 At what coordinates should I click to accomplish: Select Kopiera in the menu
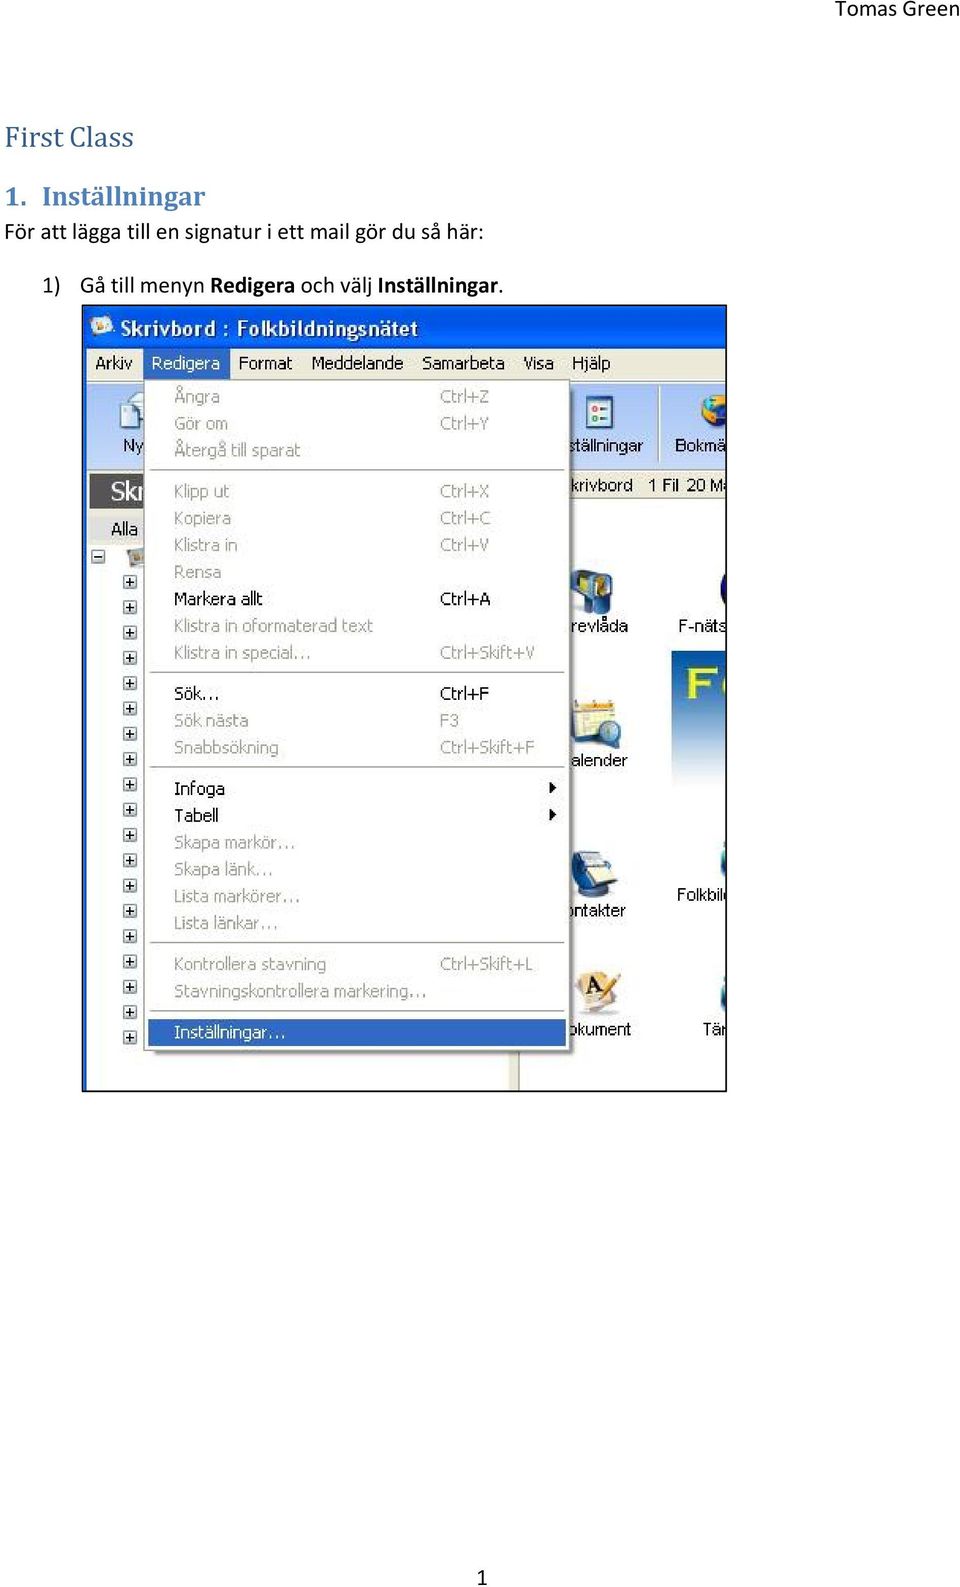coord(357,518)
